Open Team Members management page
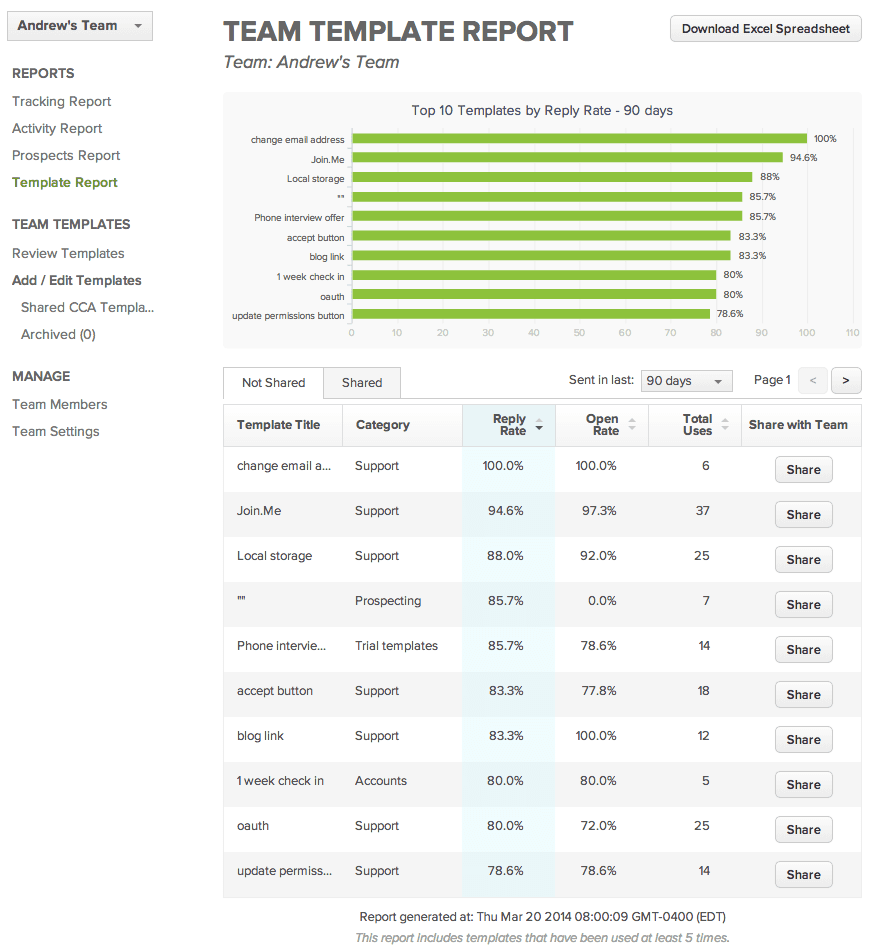 tap(60, 404)
